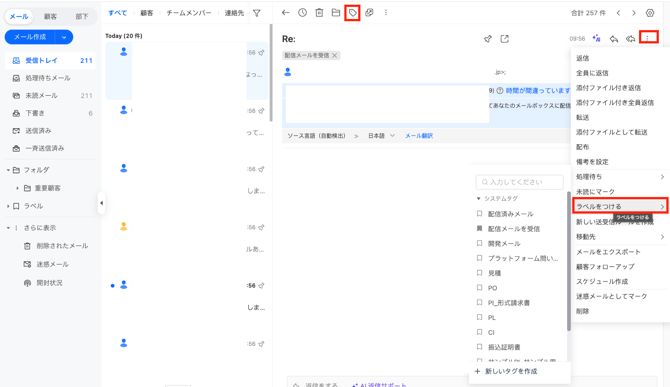Remove the 配信メールを受信 tag chip

[335, 56]
